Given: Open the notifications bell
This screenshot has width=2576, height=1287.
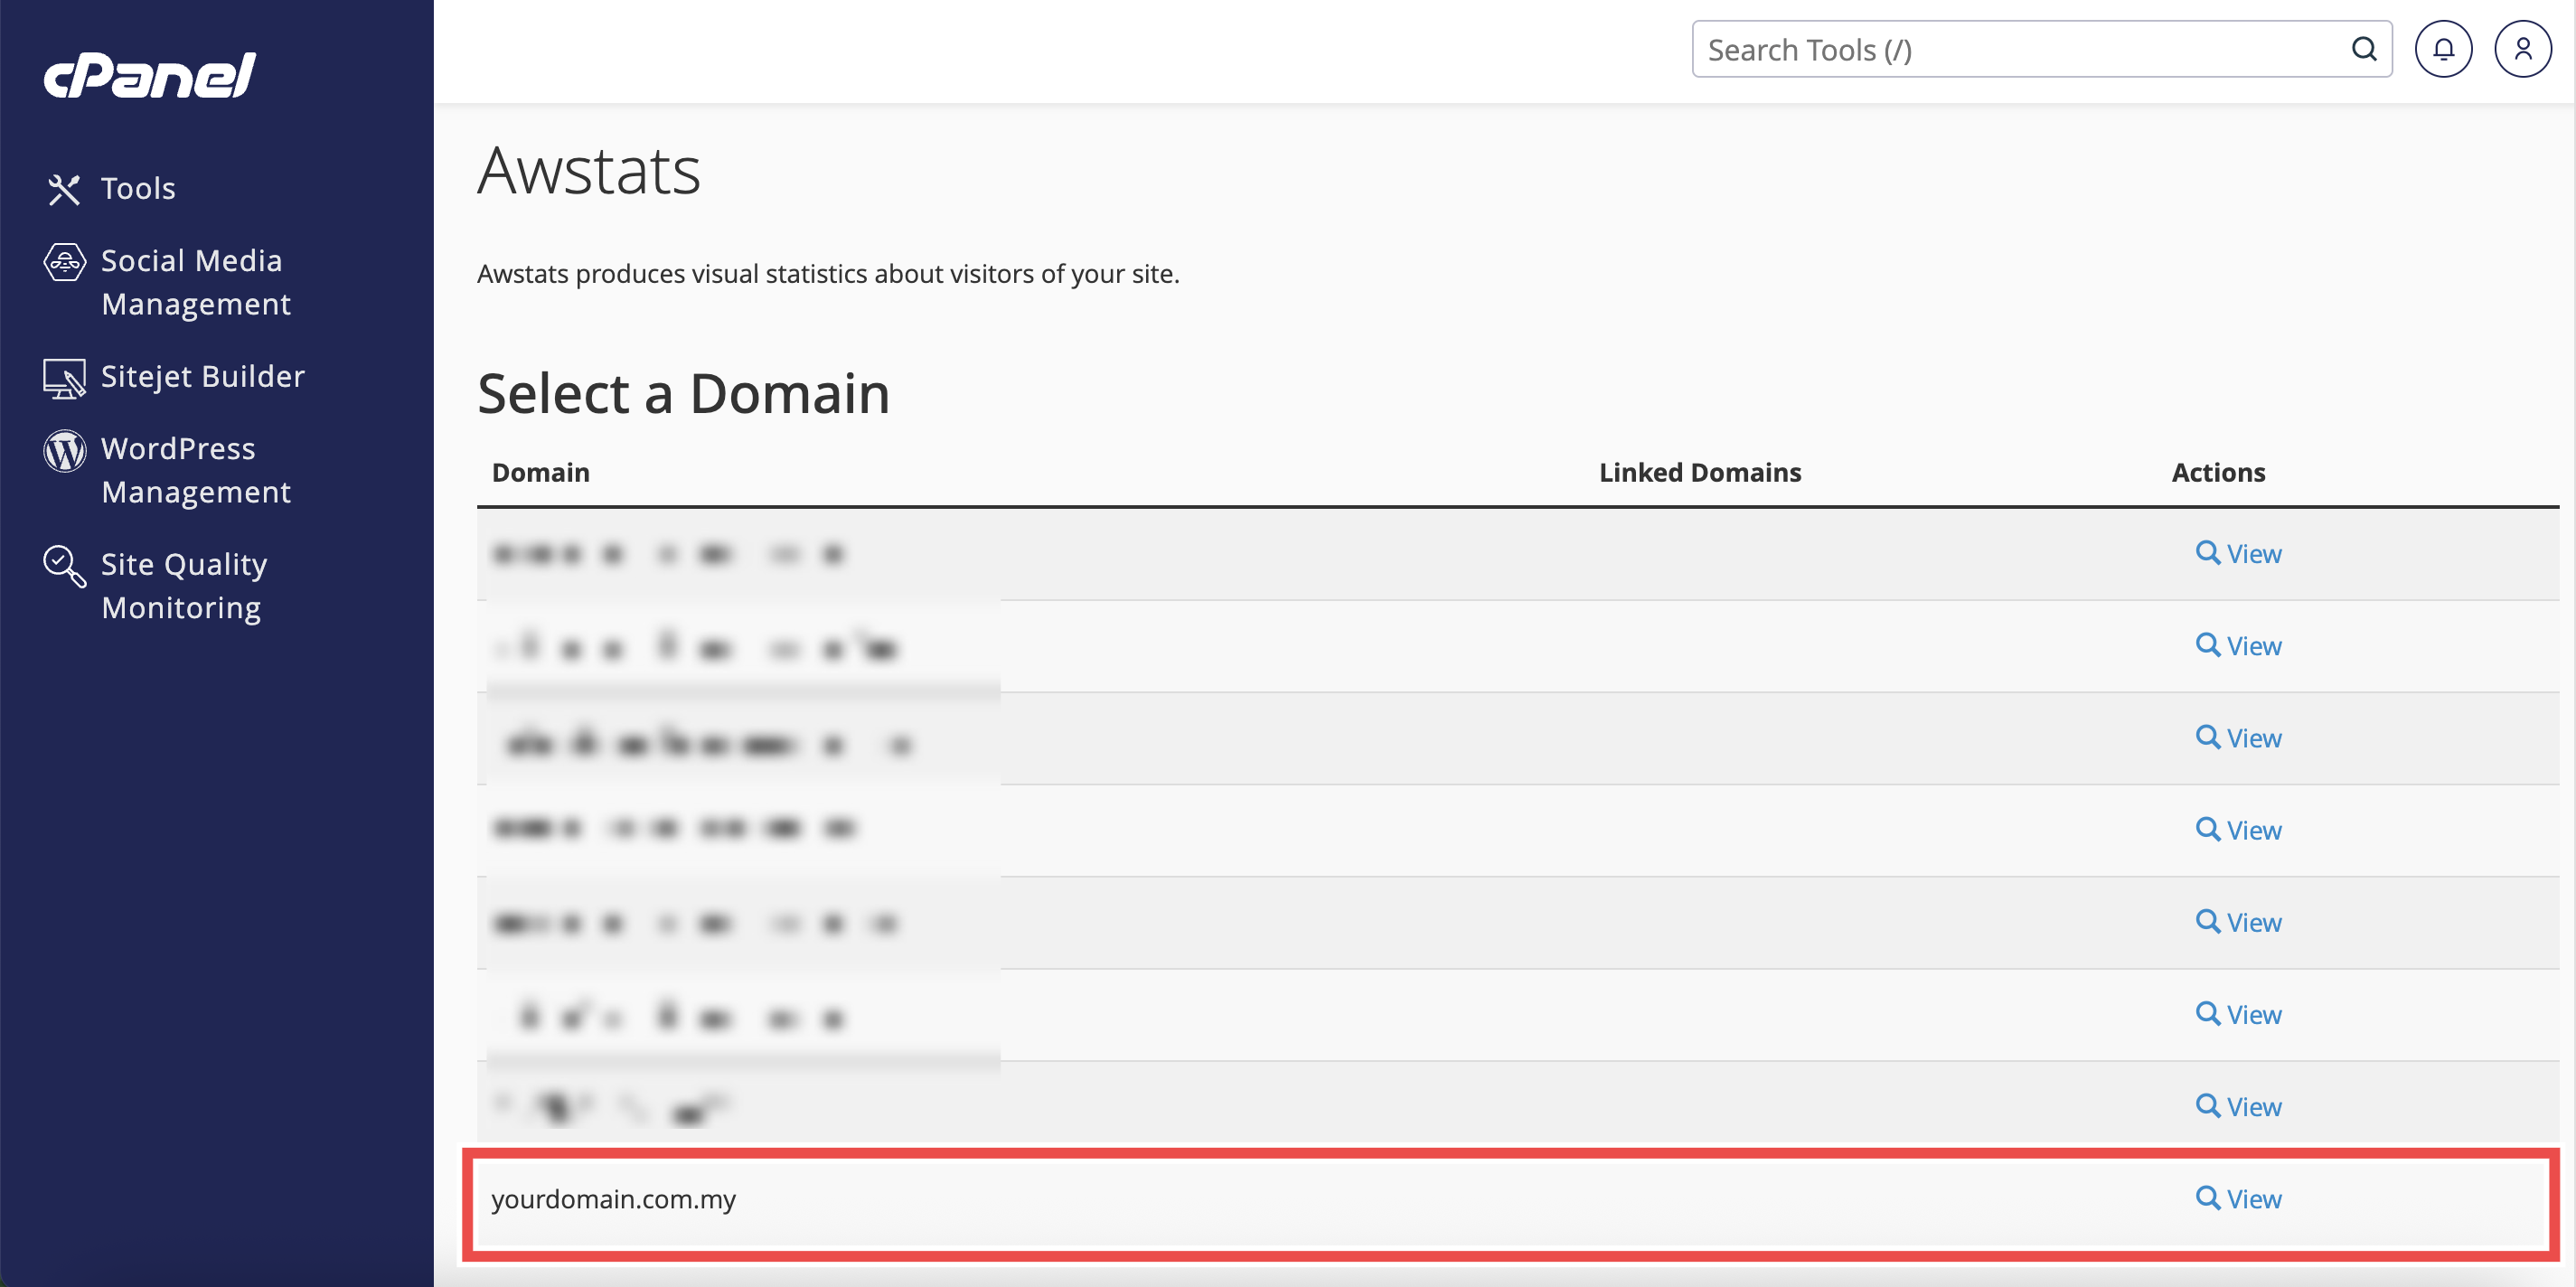Looking at the screenshot, I should point(2443,49).
